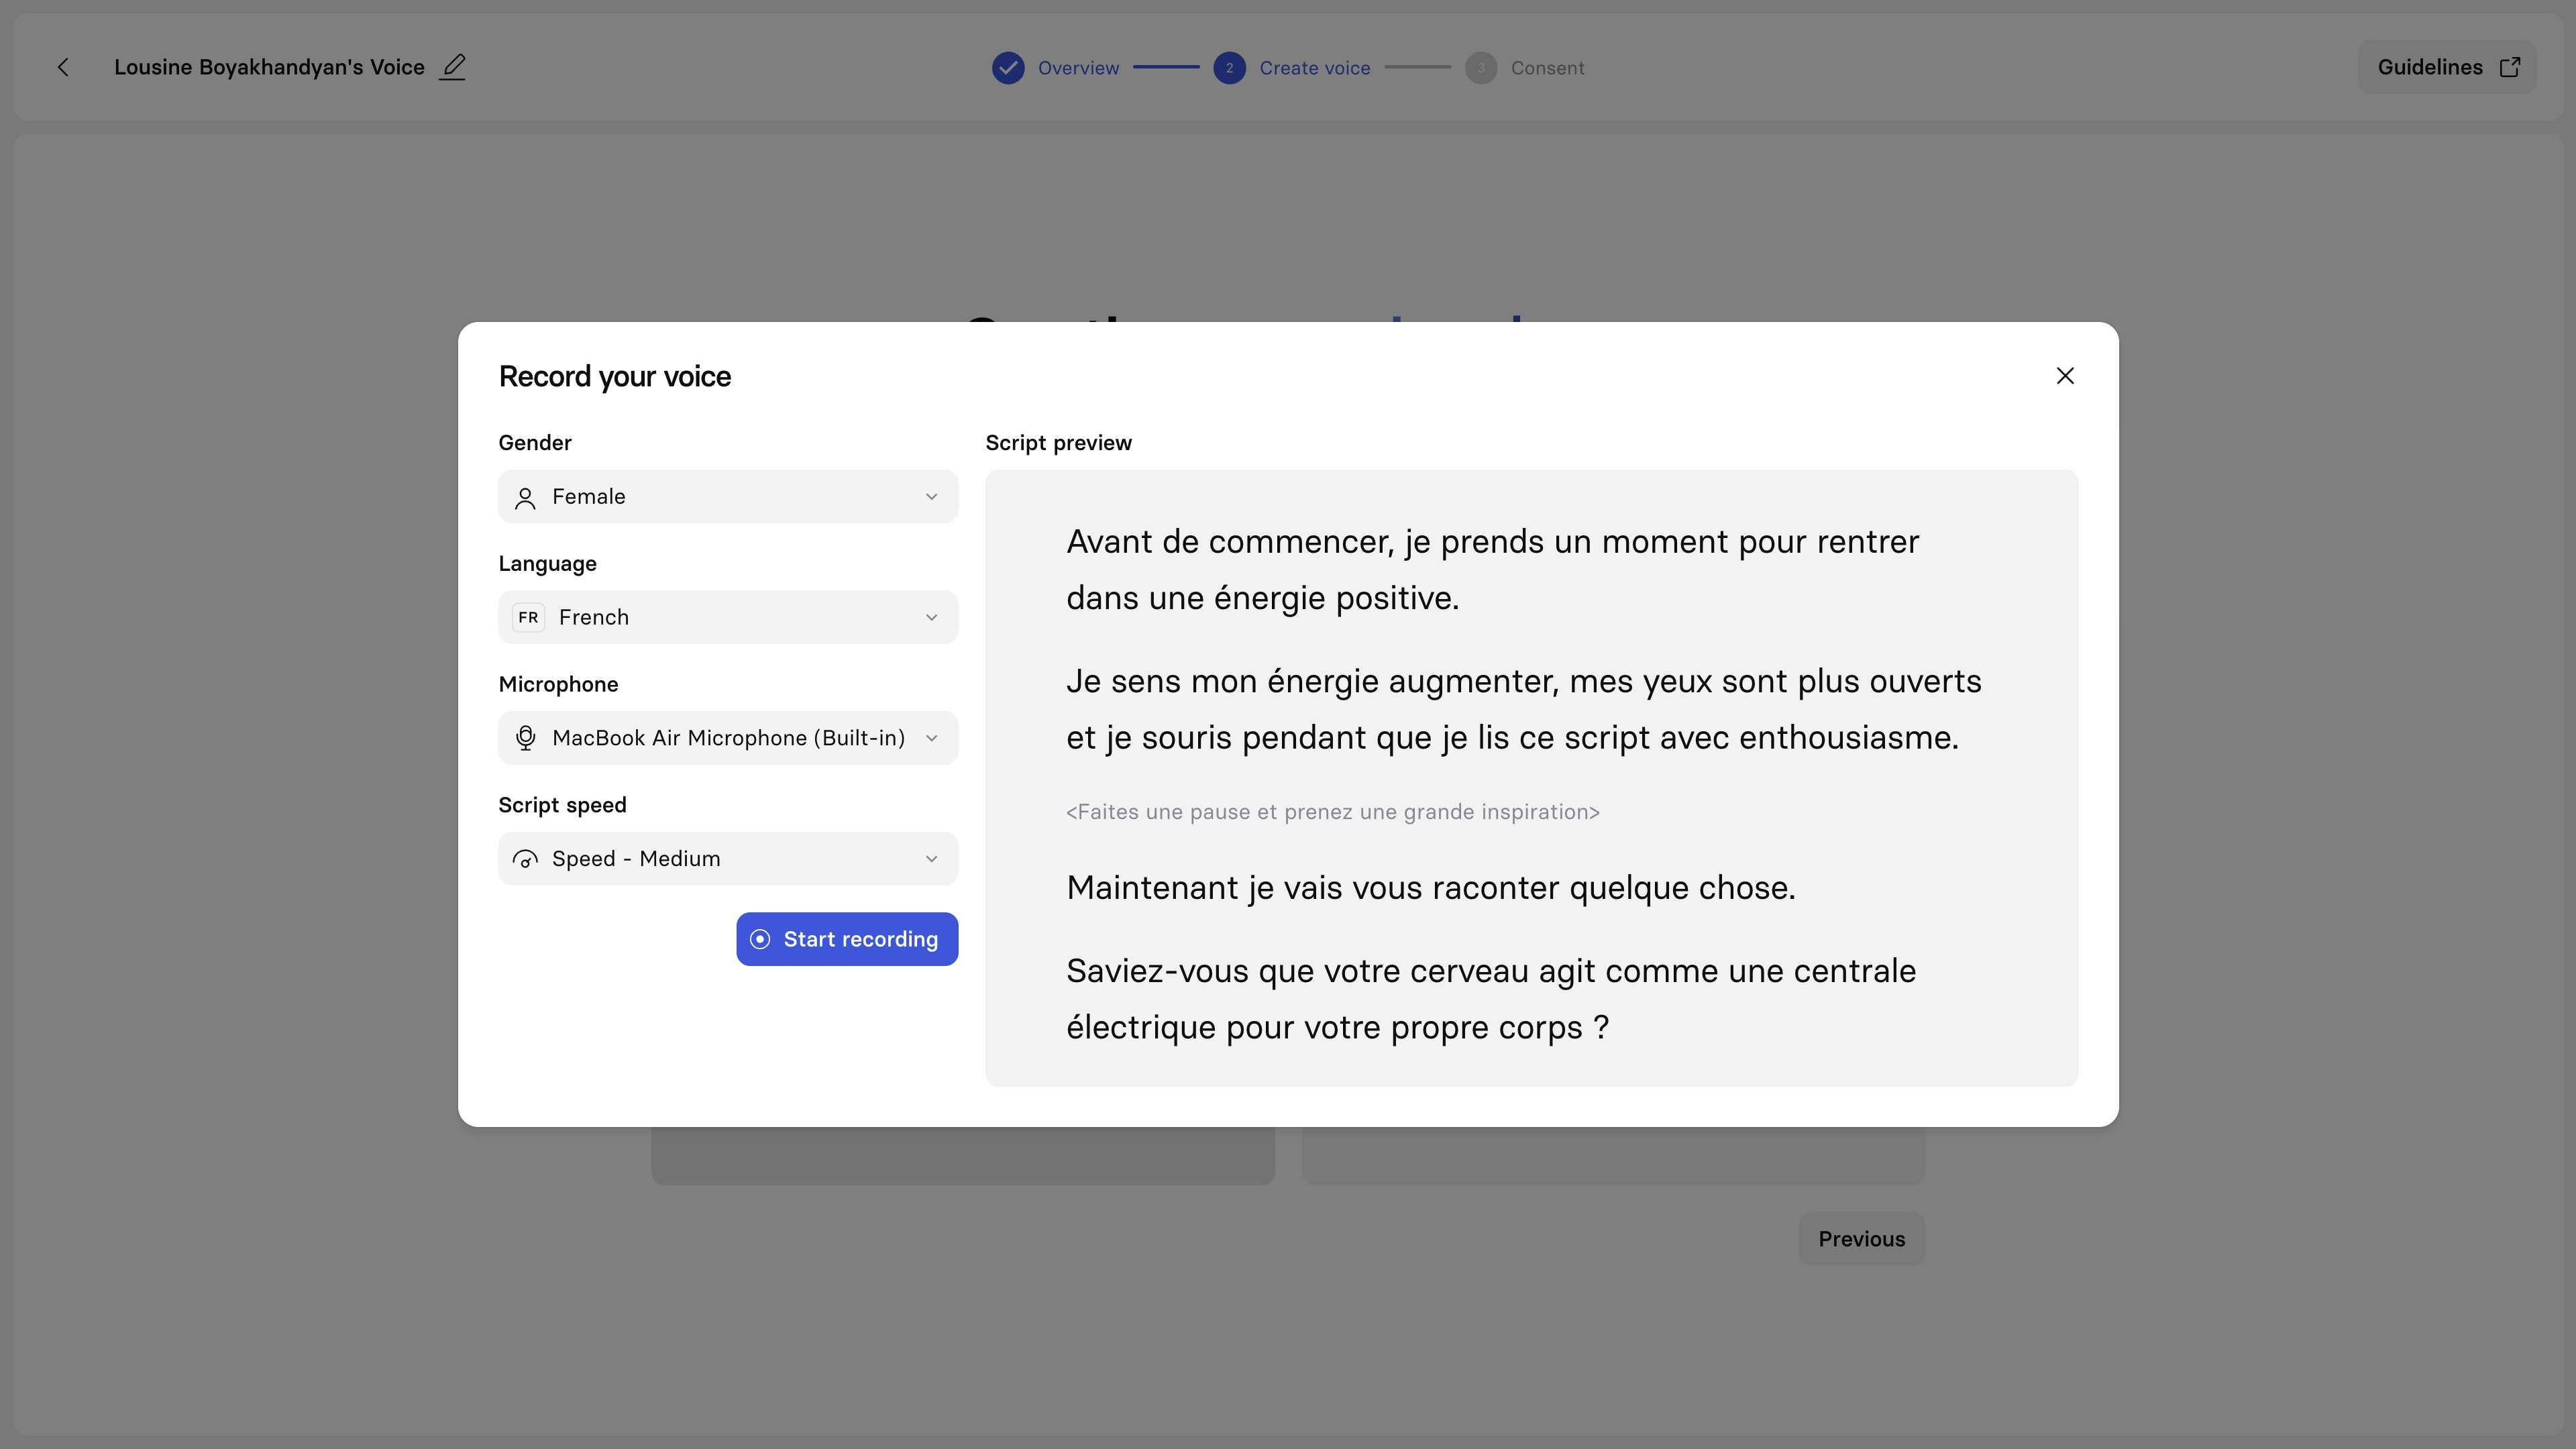Click the Guidelines external link icon

2509,67
